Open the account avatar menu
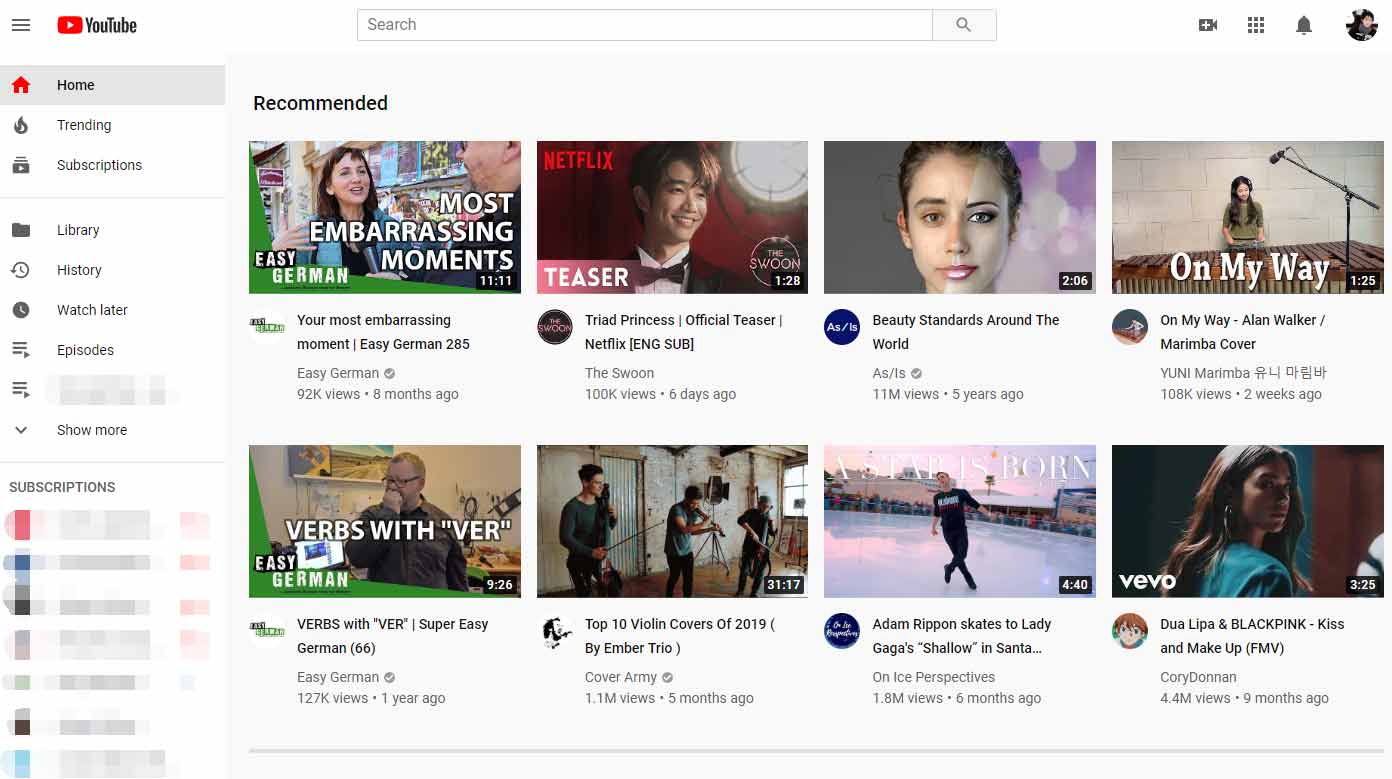The image size is (1392, 779). (1362, 25)
